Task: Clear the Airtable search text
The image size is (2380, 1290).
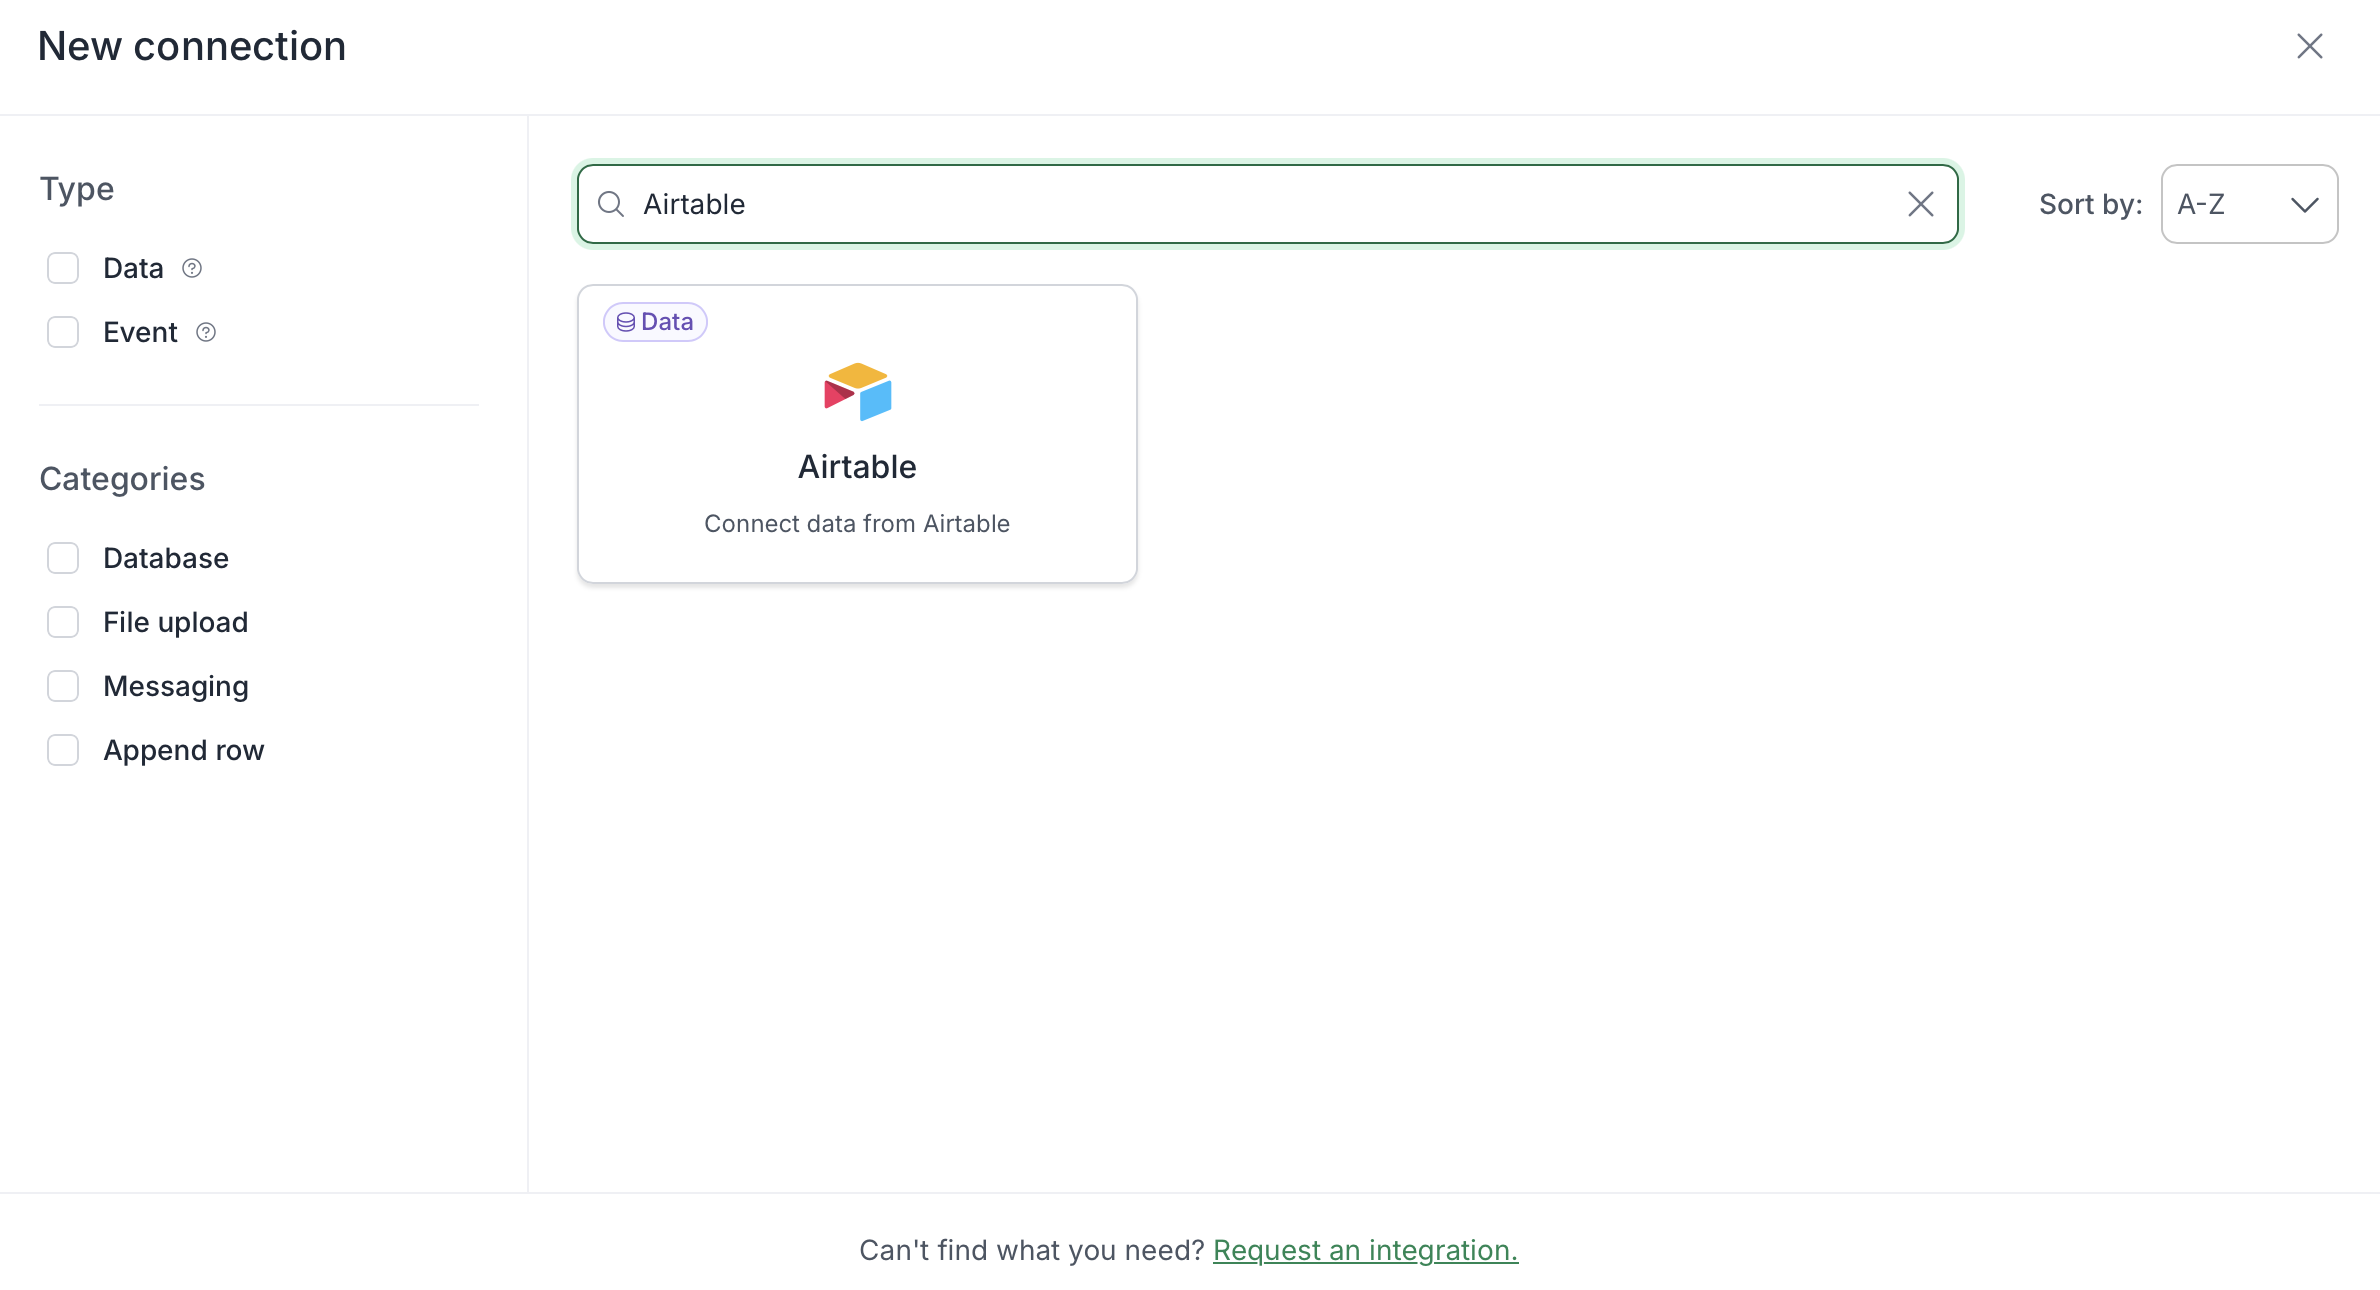Action: point(1920,204)
